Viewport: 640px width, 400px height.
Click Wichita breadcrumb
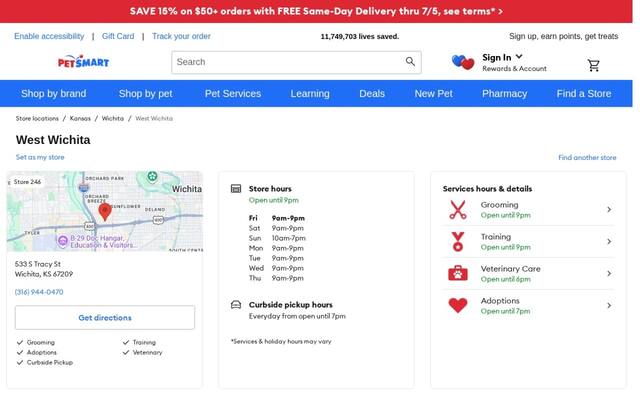tap(113, 118)
